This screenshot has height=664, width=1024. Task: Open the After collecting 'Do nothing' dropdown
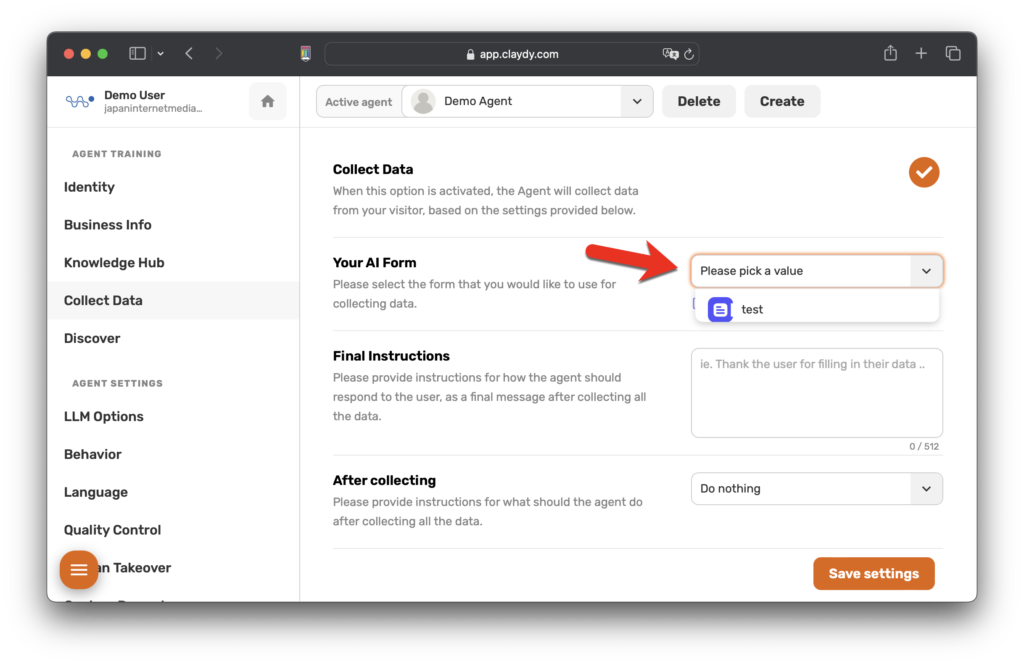[x=816, y=489]
